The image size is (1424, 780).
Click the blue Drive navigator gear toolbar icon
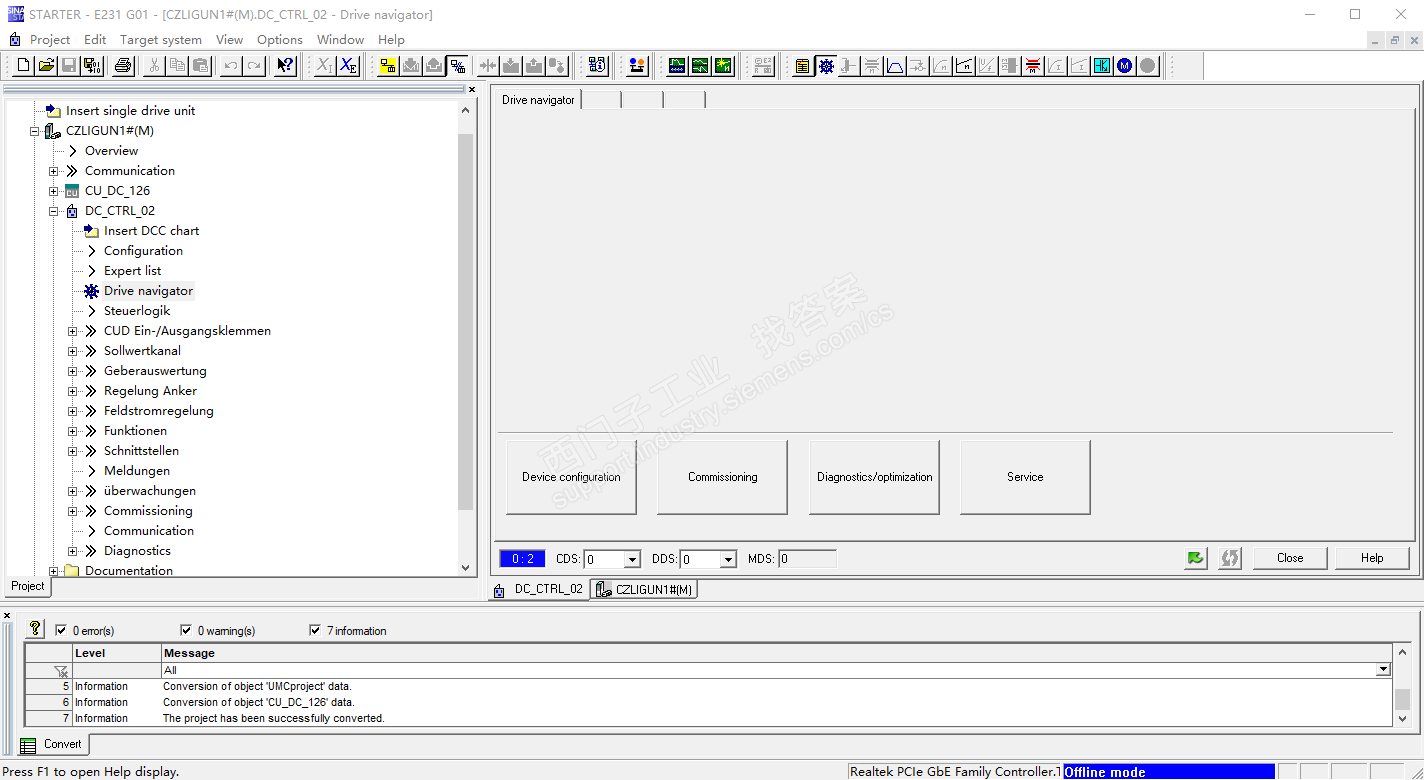click(x=826, y=66)
